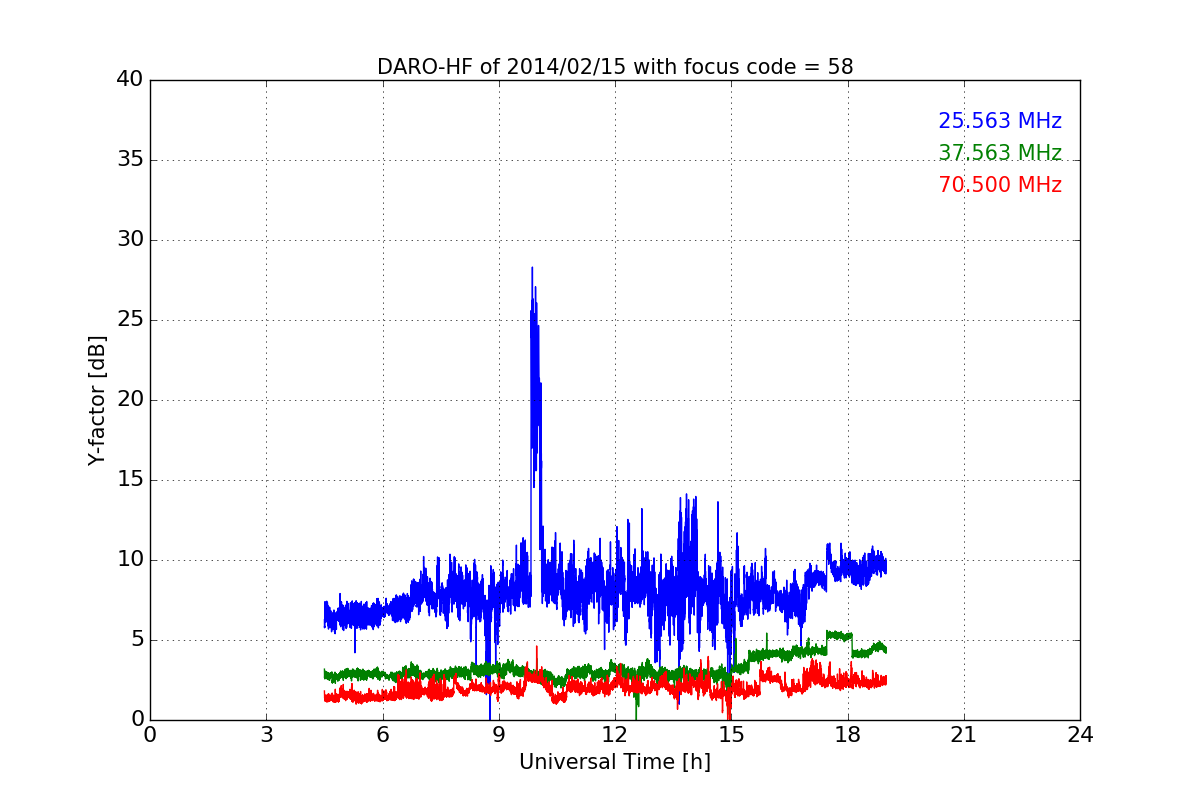Click the y-axis tick label 40
The height and width of the screenshot is (800, 1200).
130,80
